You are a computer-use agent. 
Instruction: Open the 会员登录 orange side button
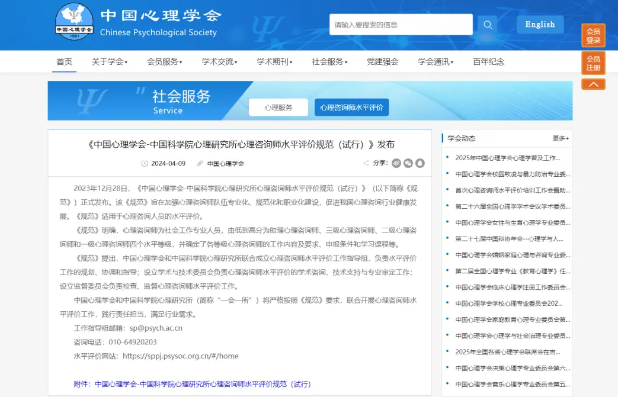coord(593,35)
